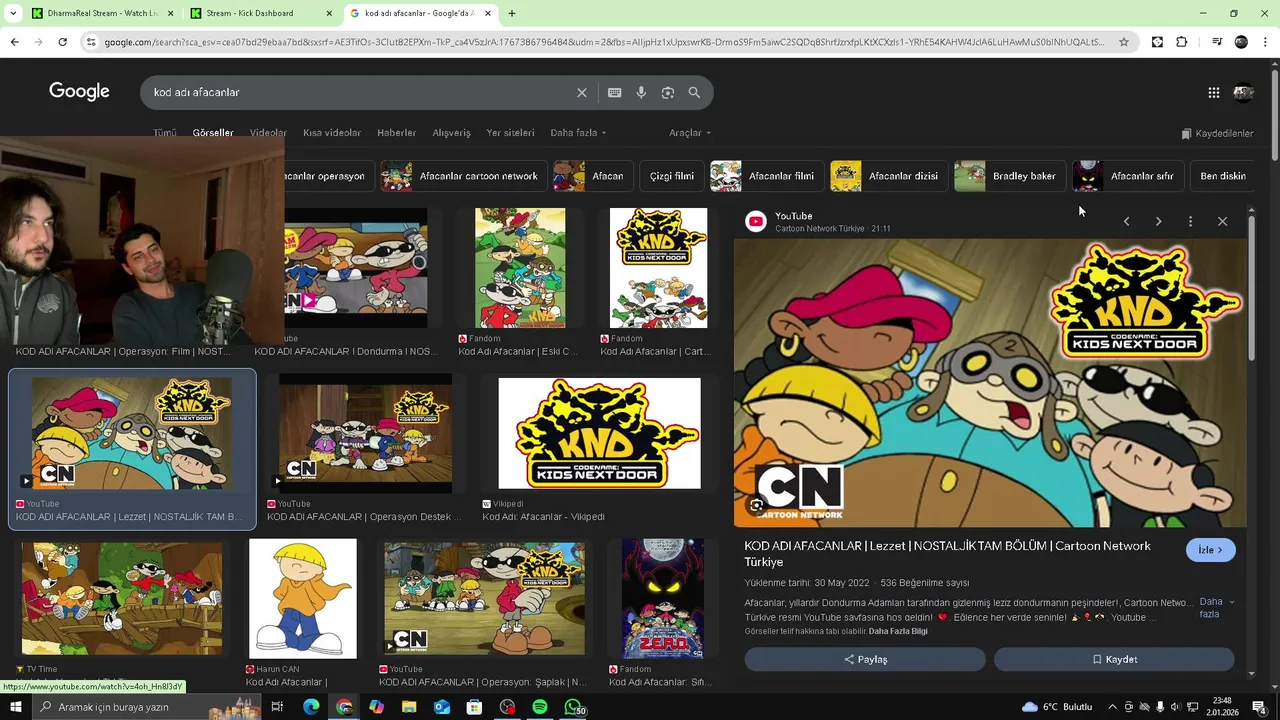Screen dimensions: 1280x720
Task: Click the İzle button
Action: click(1210, 550)
